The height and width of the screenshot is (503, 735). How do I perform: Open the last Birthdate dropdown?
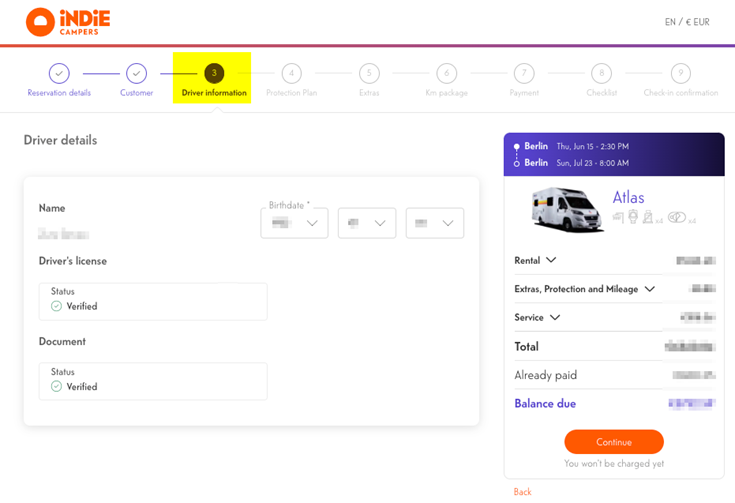click(x=435, y=223)
